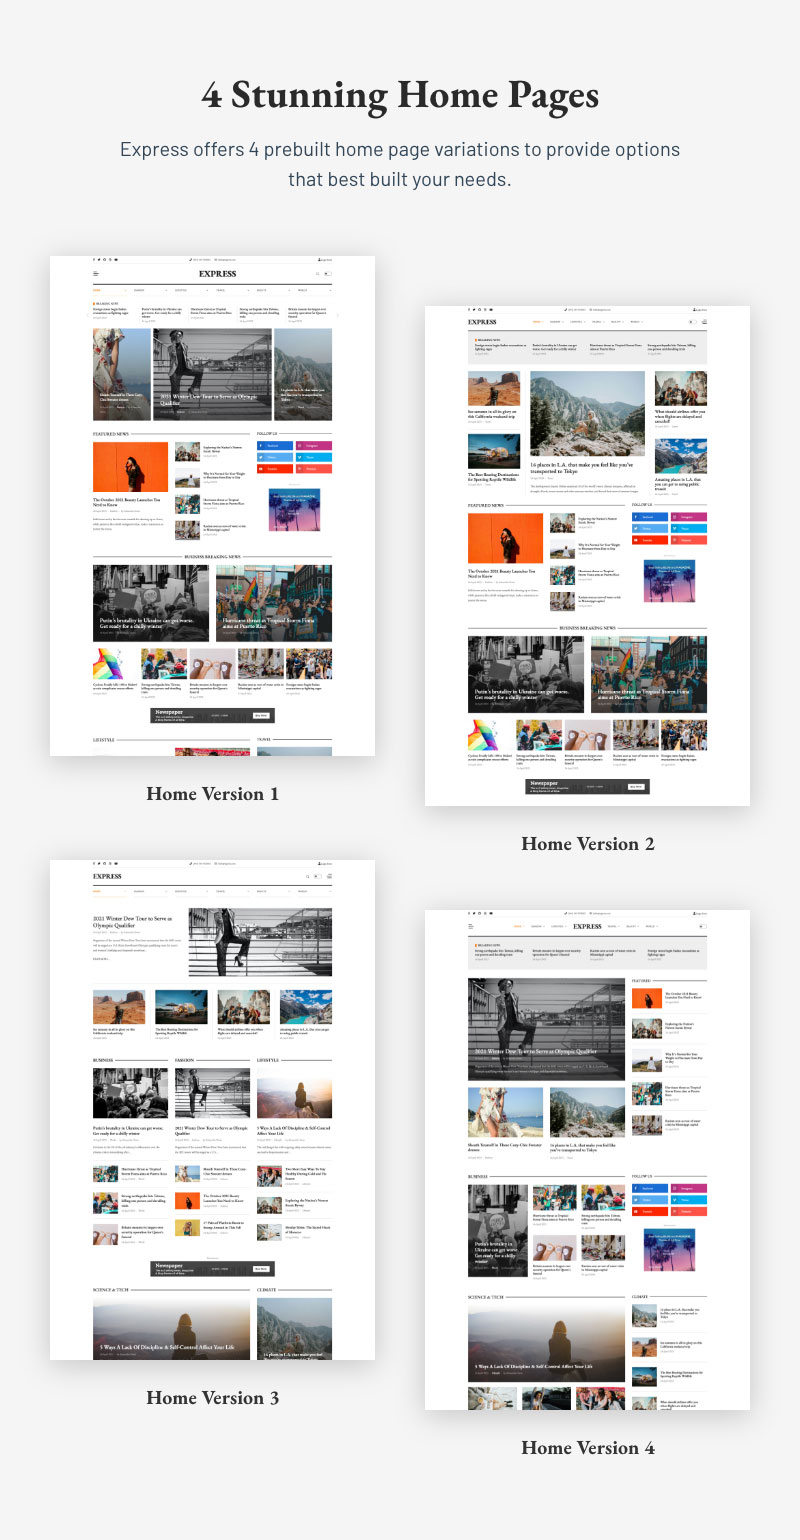Click hamburger menu icon in Home Version 2 header
The image size is (800, 1540).
[704, 322]
